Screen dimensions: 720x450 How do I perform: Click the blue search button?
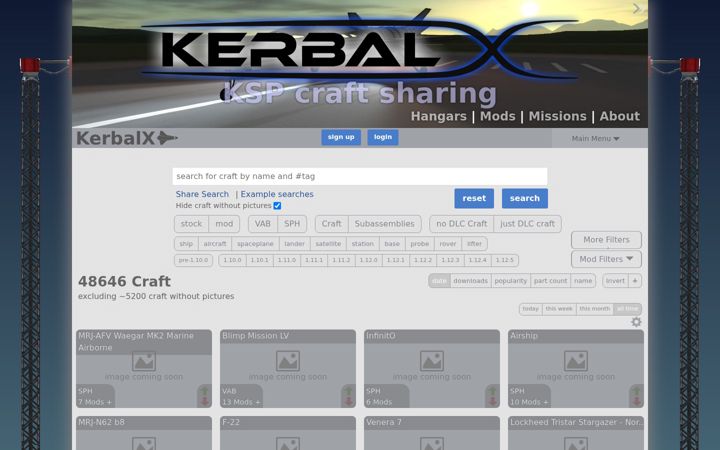pyautogui.click(x=524, y=198)
